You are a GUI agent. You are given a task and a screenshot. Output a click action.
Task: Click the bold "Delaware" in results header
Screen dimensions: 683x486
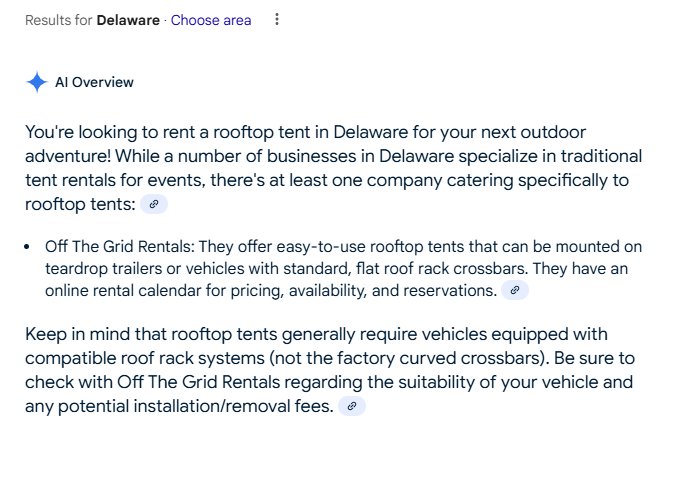[128, 20]
